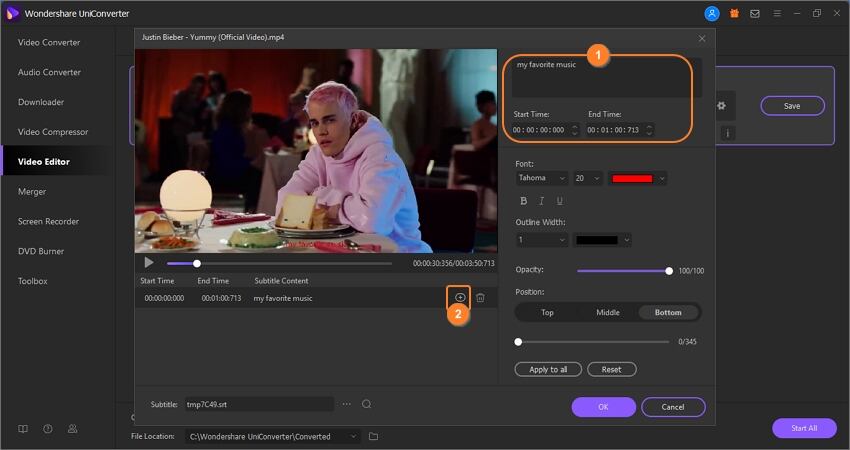
Task: Open output folder icon
Action: coord(374,436)
